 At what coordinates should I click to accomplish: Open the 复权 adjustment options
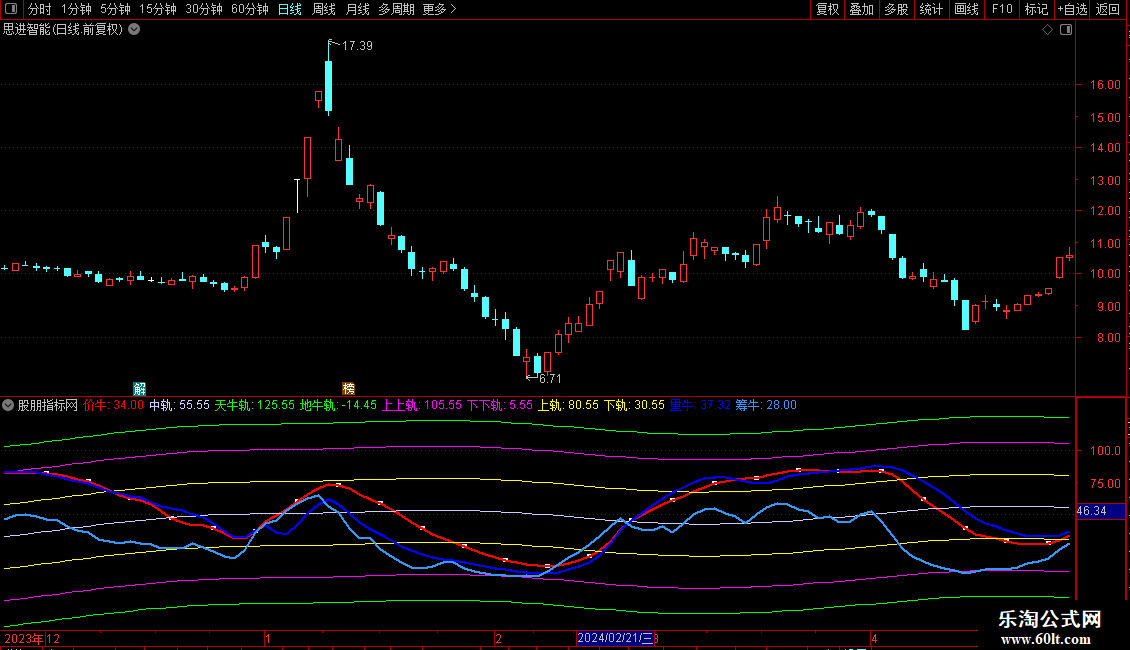click(x=828, y=9)
